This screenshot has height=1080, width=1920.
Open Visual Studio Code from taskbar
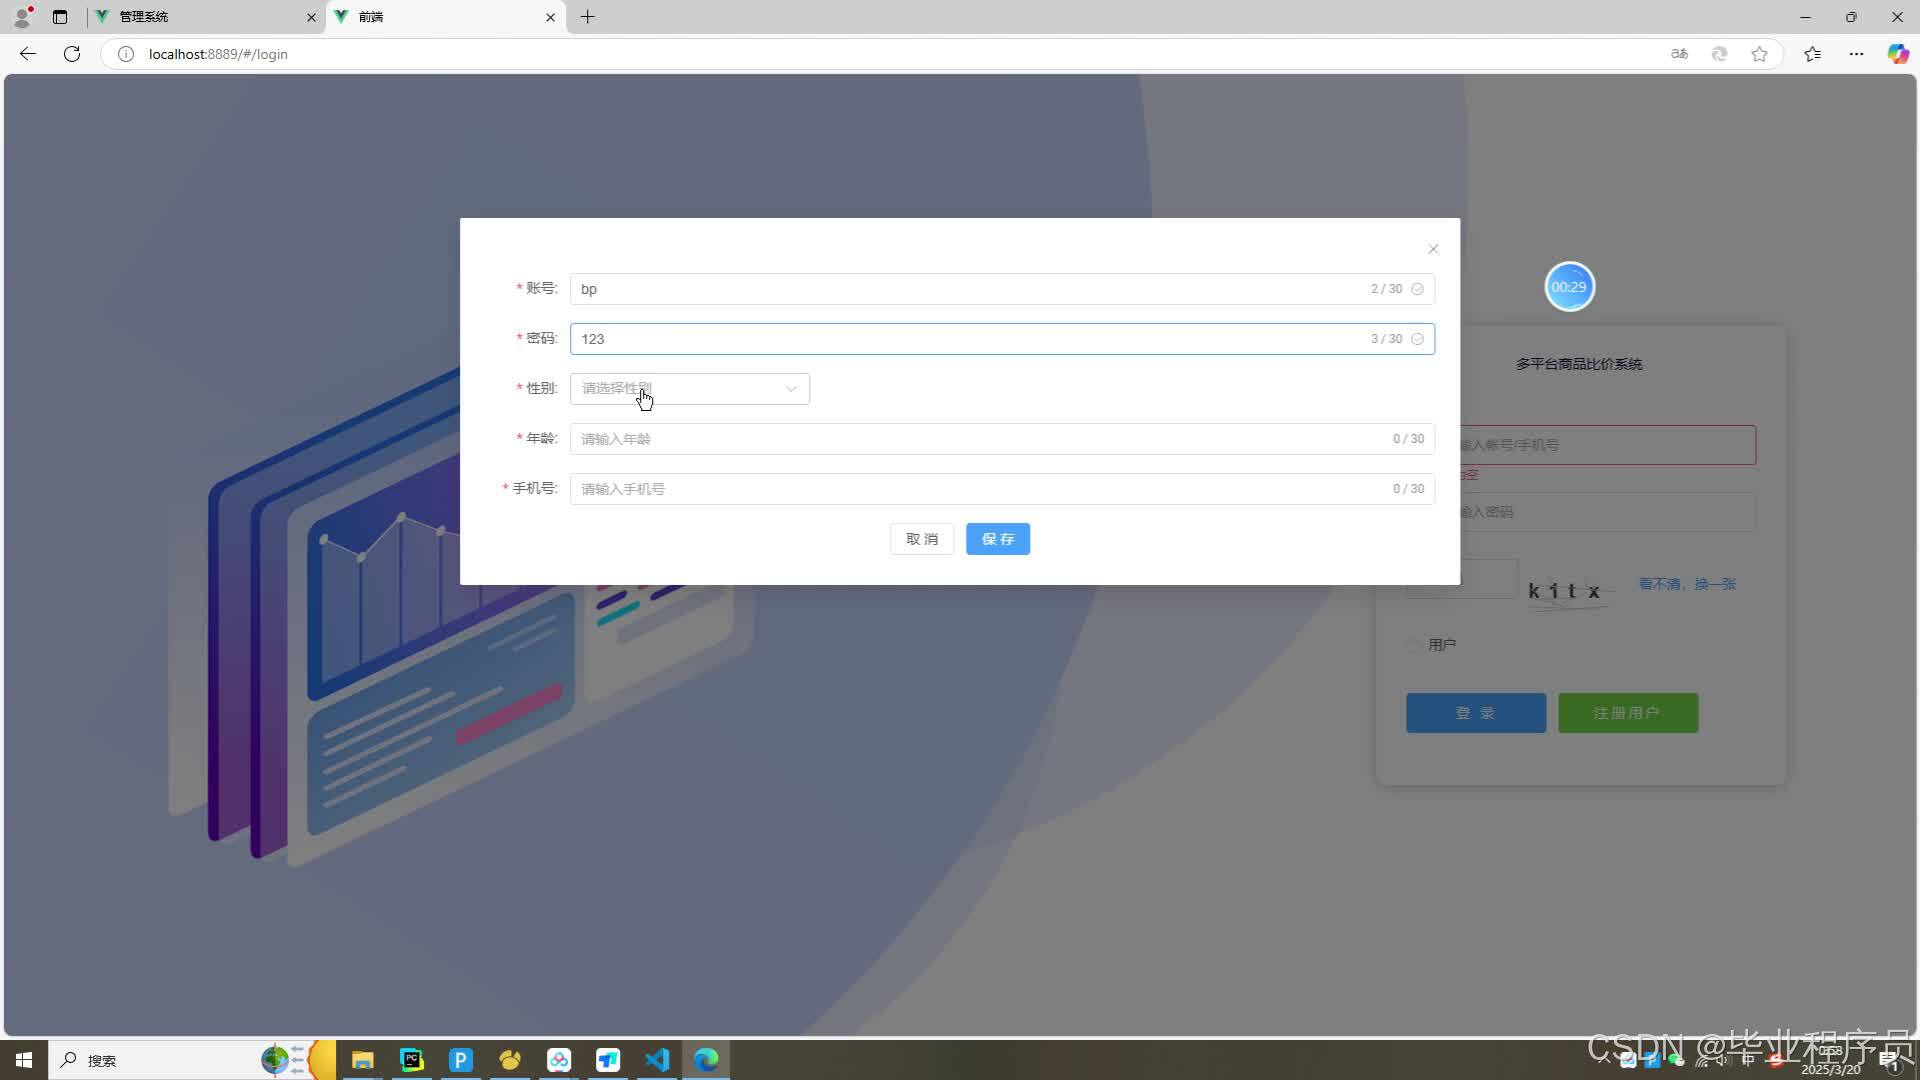tap(657, 1060)
